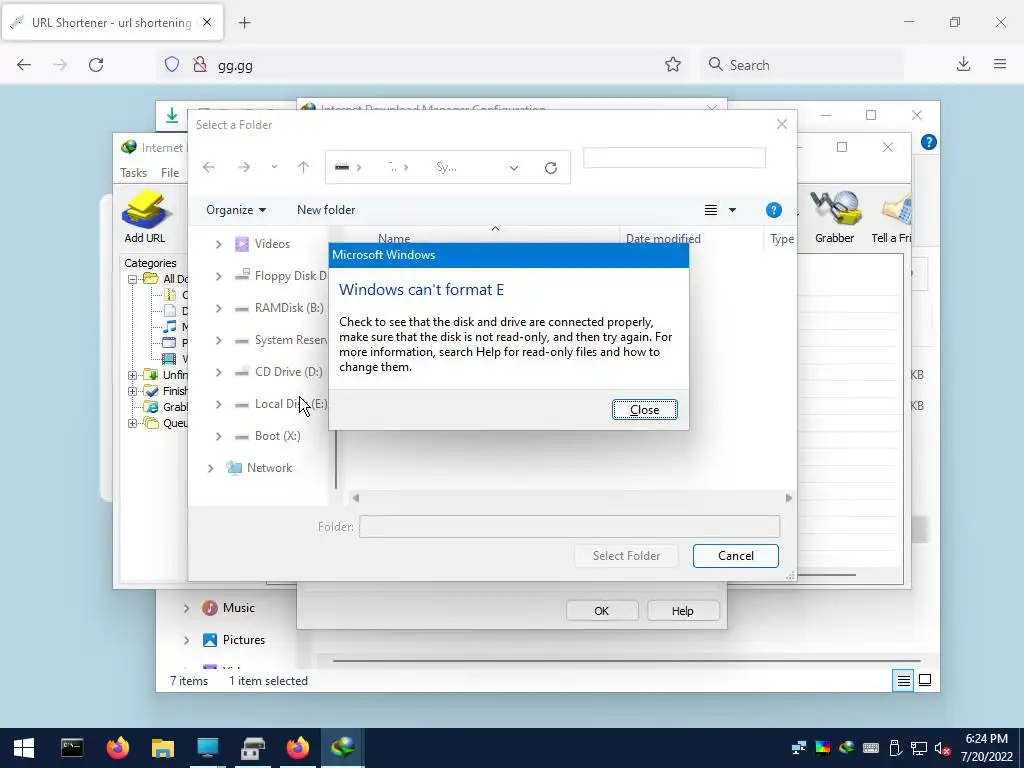The image size is (1024, 768).
Task: Cancel the Select a Folder dialog
Action: [x=735, y=556]
